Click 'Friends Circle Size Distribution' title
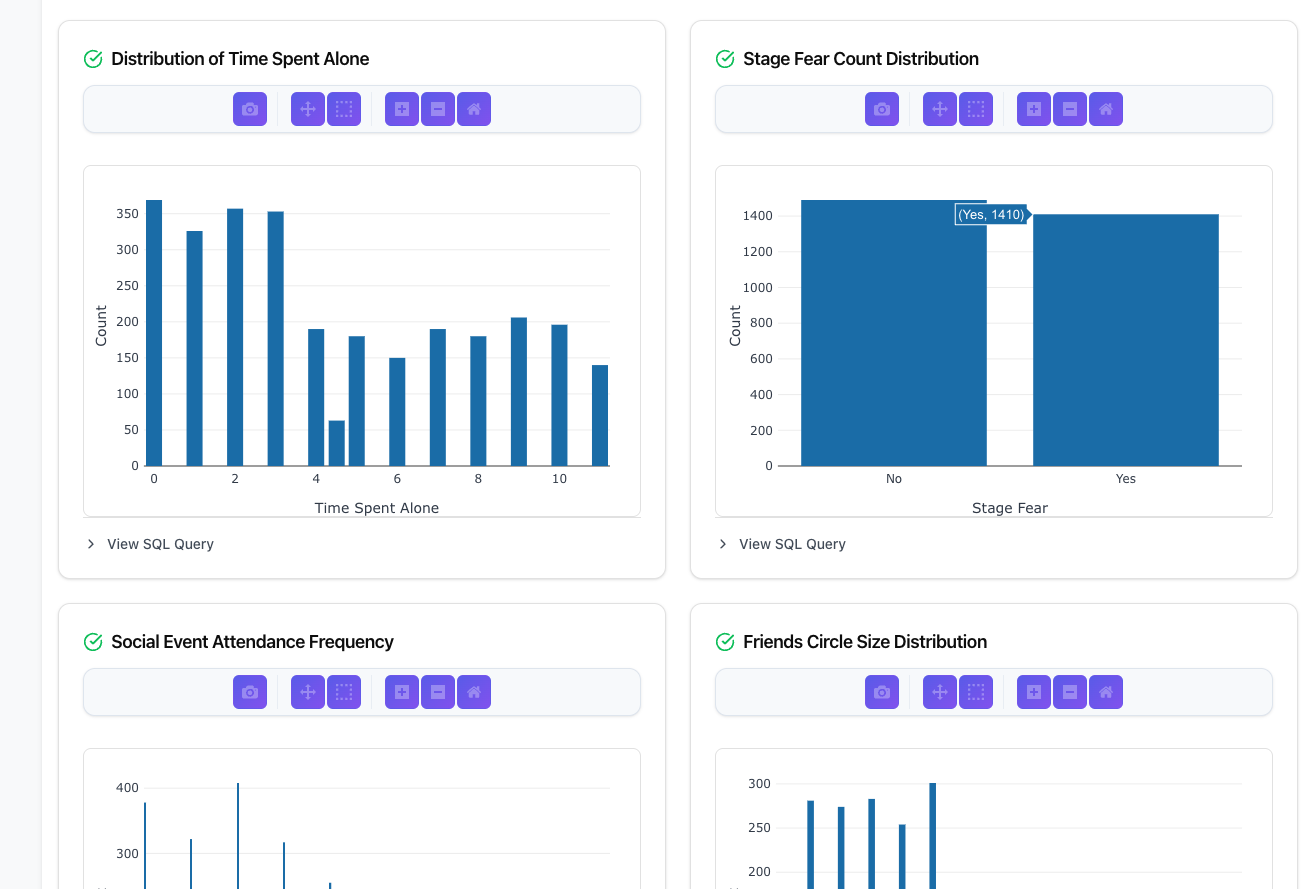This screenshot has height=889, width=1314. 865,642
